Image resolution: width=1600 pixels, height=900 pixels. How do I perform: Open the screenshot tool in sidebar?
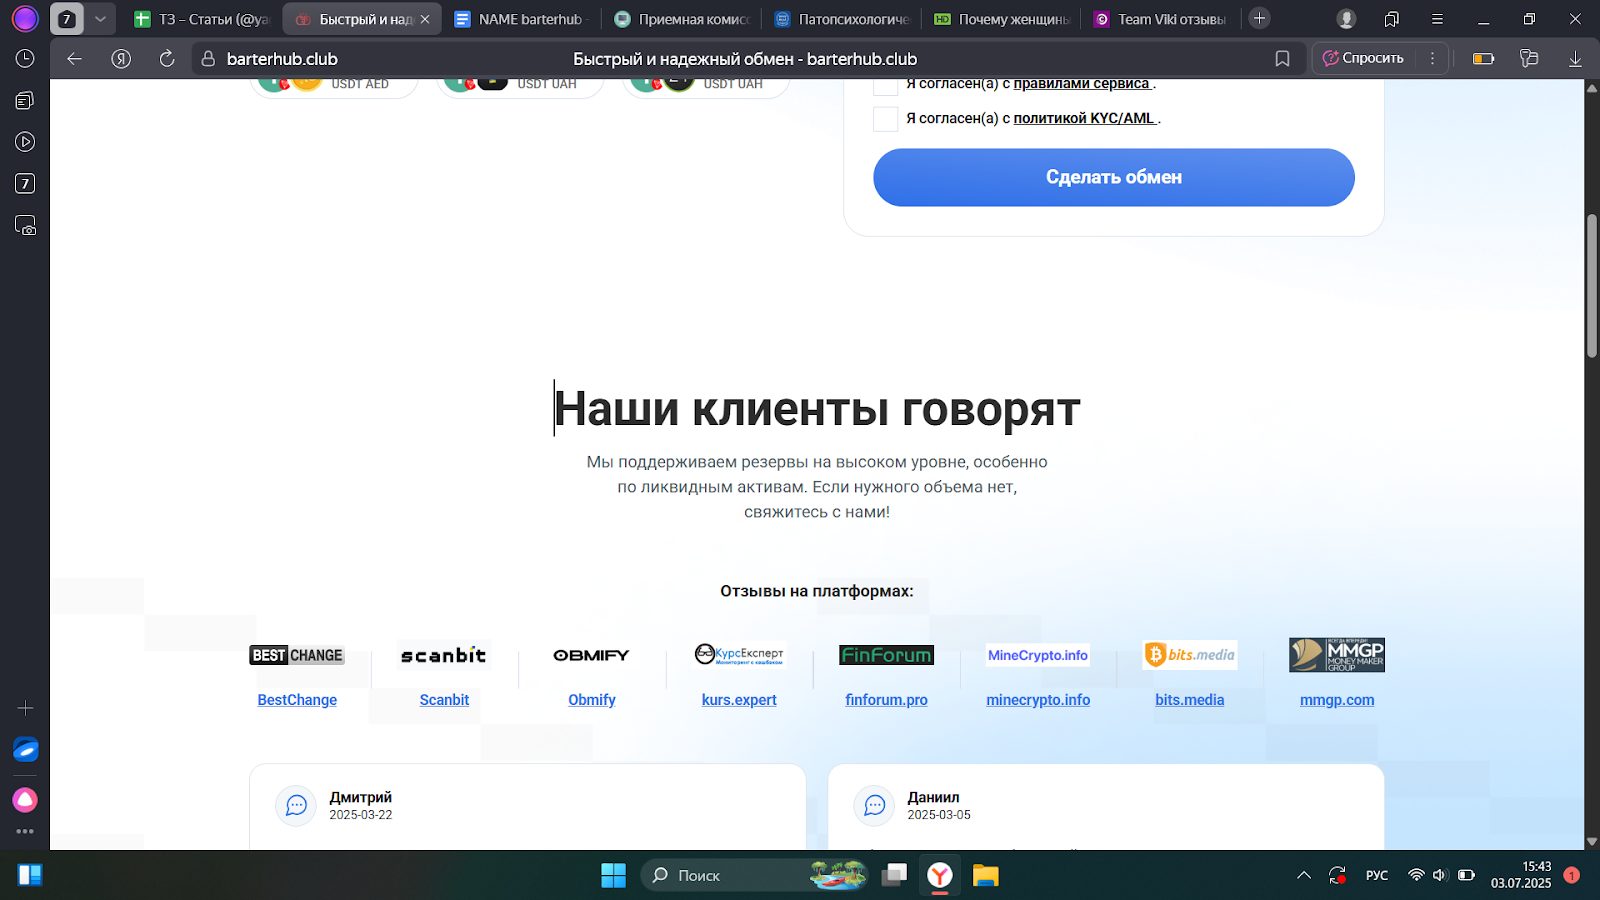click(25, 226)
